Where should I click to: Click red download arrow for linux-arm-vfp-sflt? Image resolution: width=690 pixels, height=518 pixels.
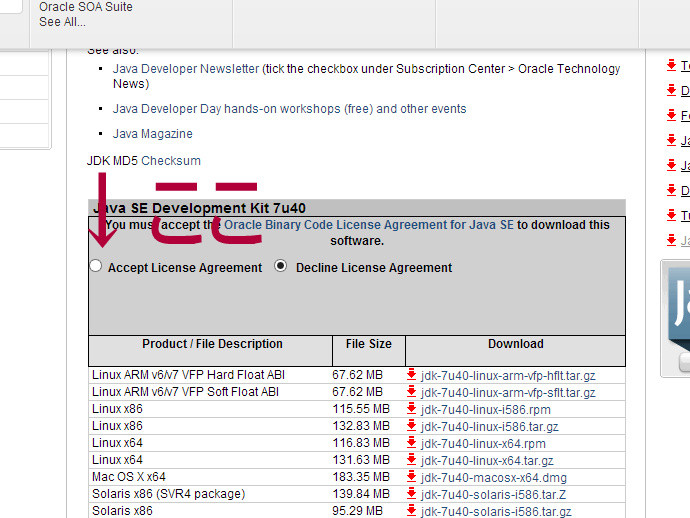(x=411, y=391)
